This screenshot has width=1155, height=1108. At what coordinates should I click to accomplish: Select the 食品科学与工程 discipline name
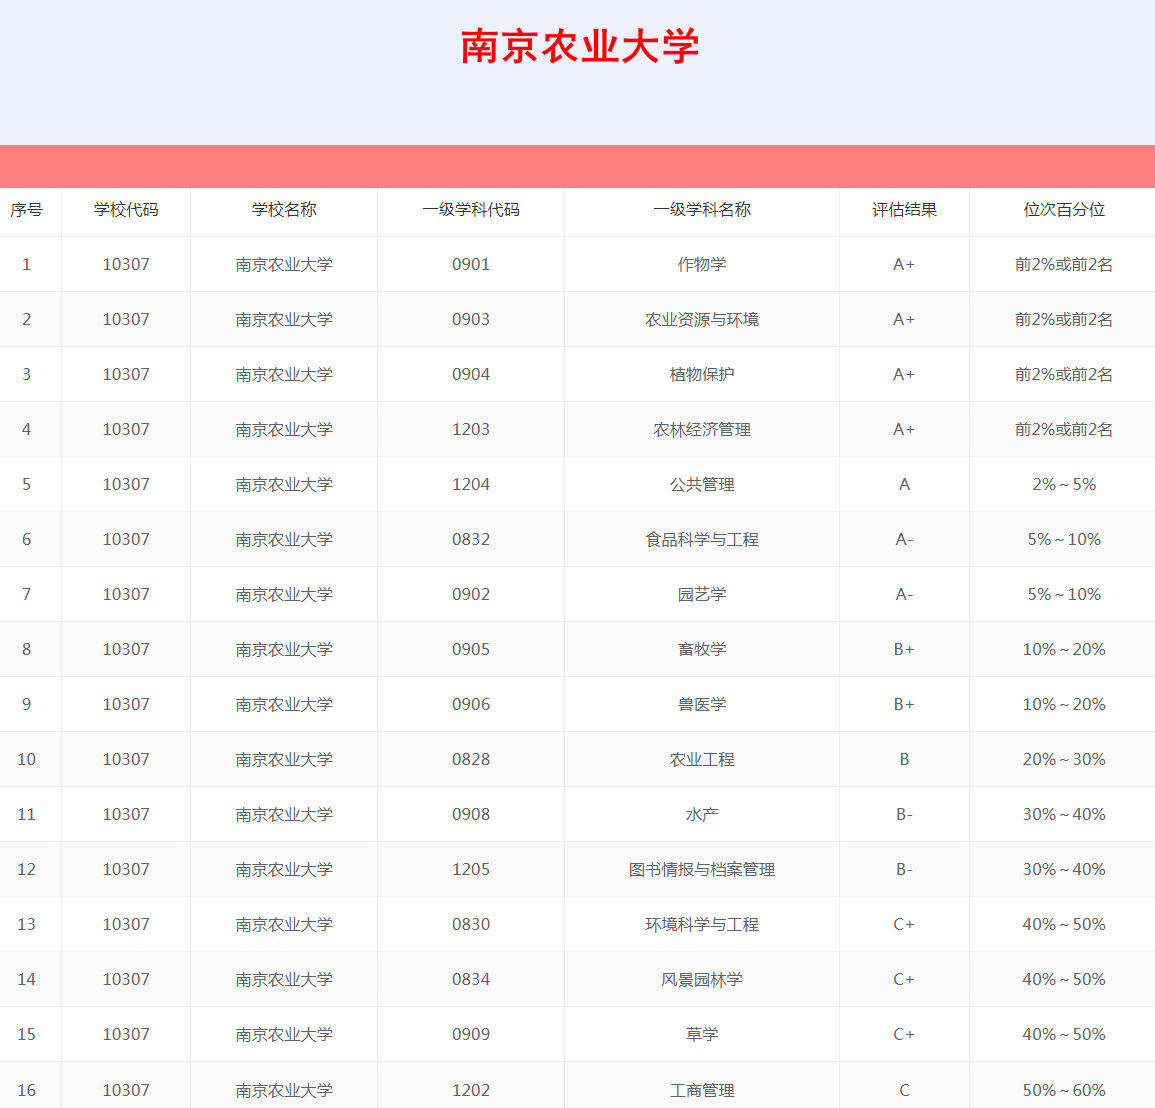pyautogui.click(x=701, y=540)
